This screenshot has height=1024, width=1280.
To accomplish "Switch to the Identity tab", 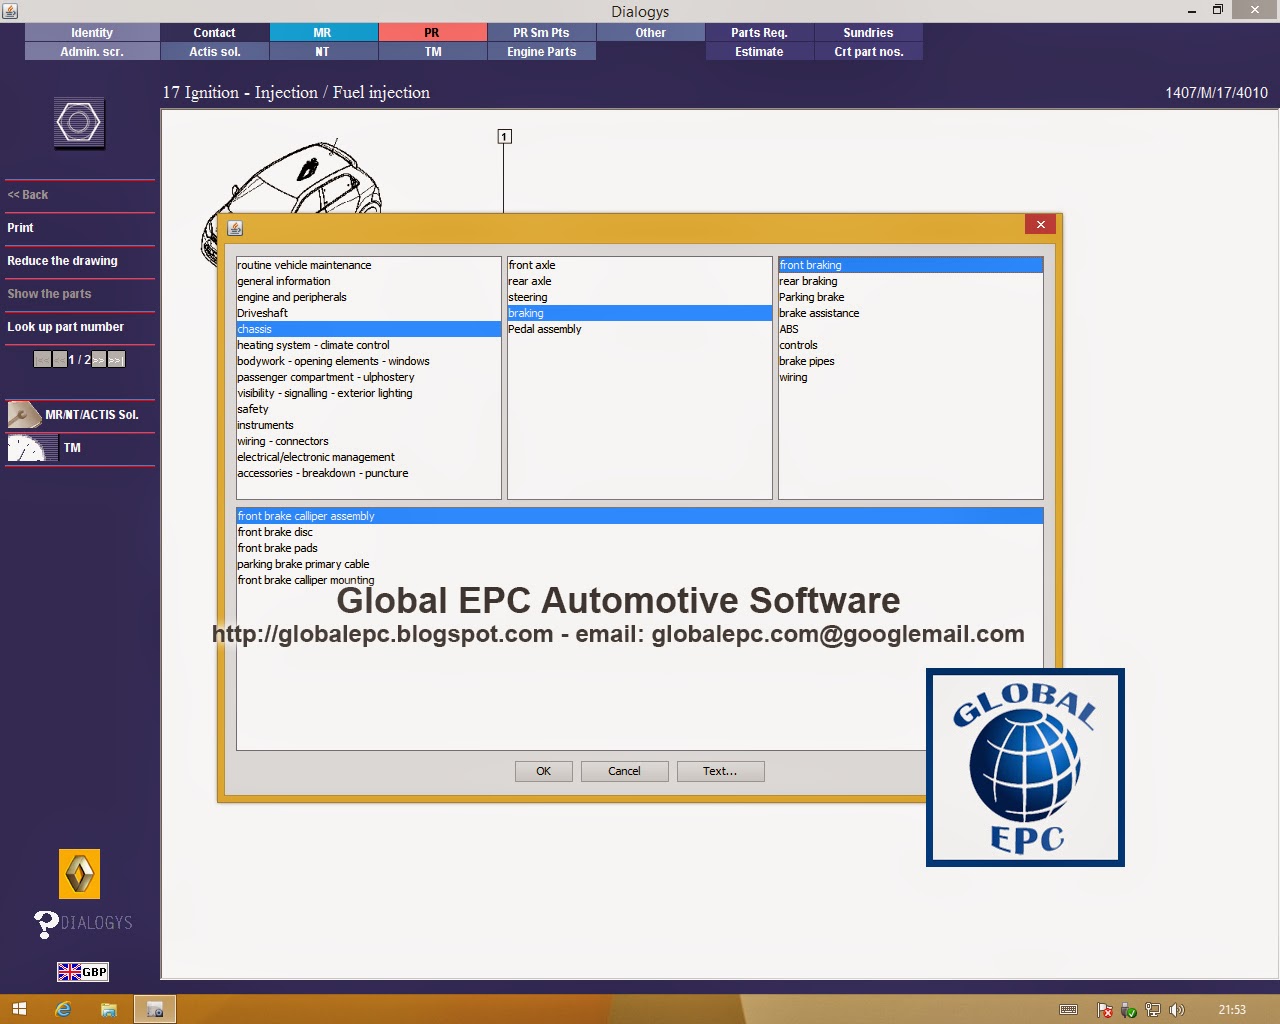I will pyautogui.click(x=92, y=33).
